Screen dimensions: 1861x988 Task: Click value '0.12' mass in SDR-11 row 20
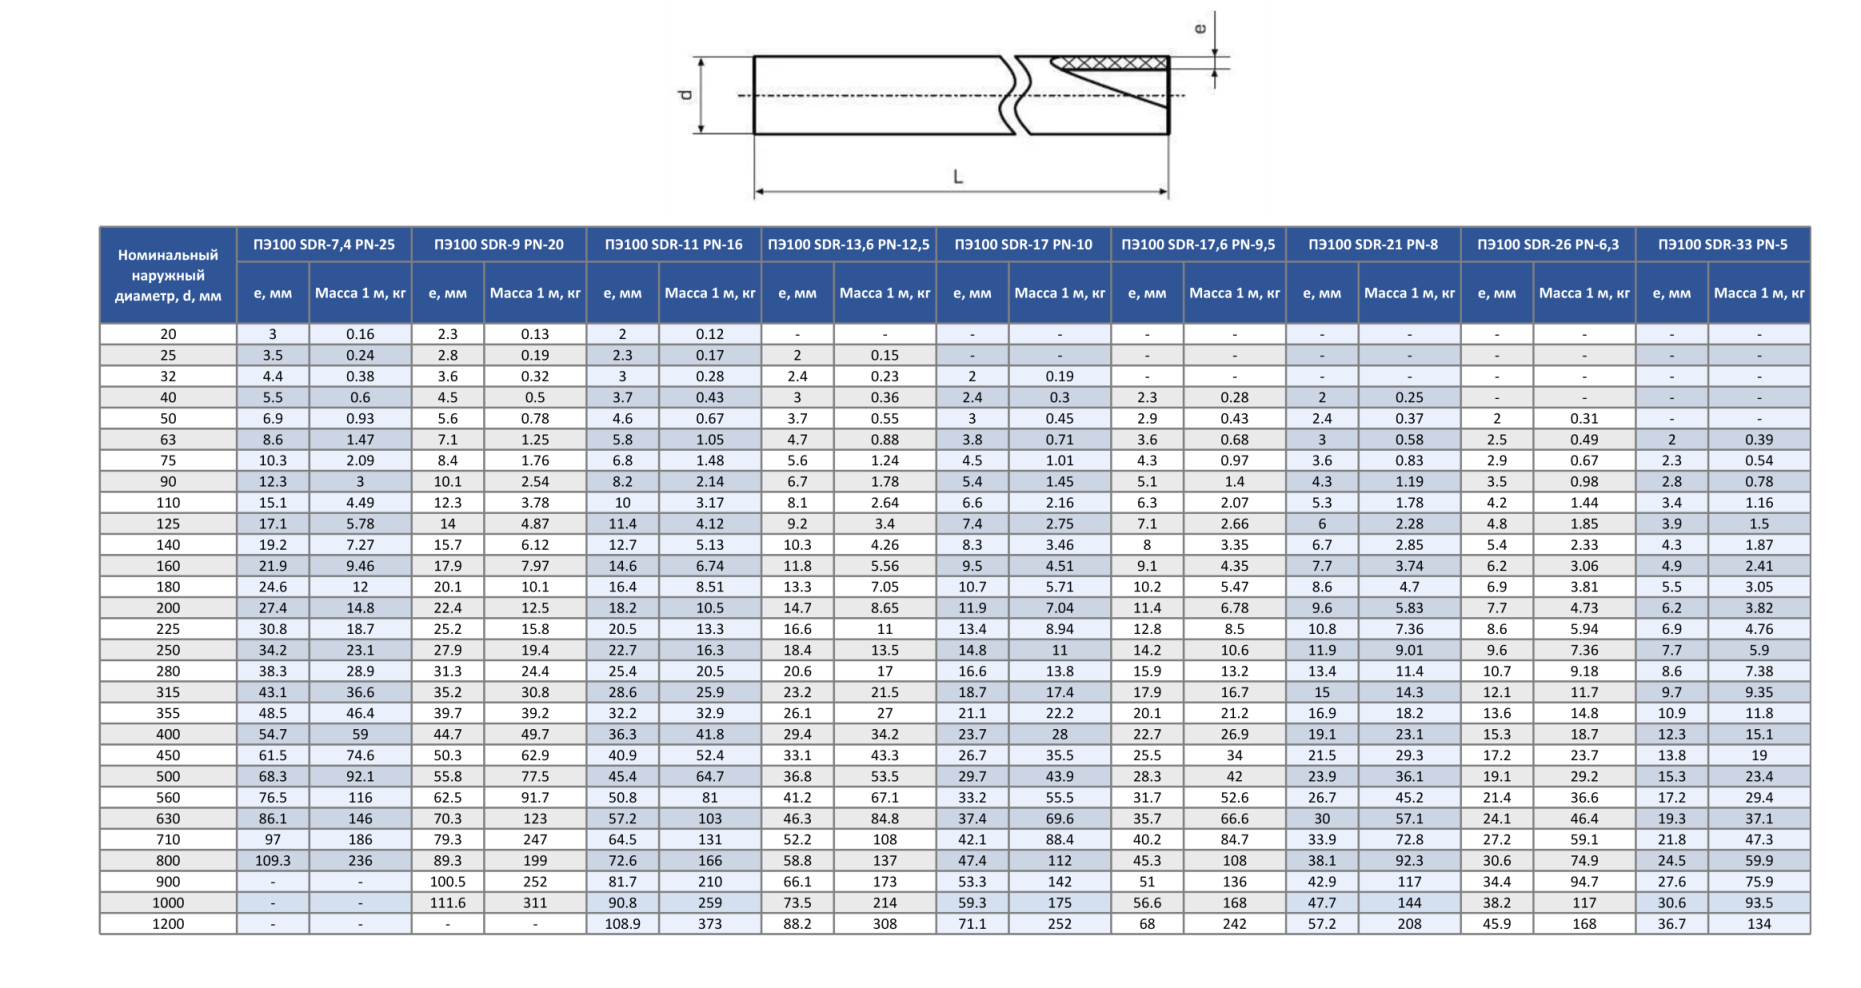click(710, 334)
